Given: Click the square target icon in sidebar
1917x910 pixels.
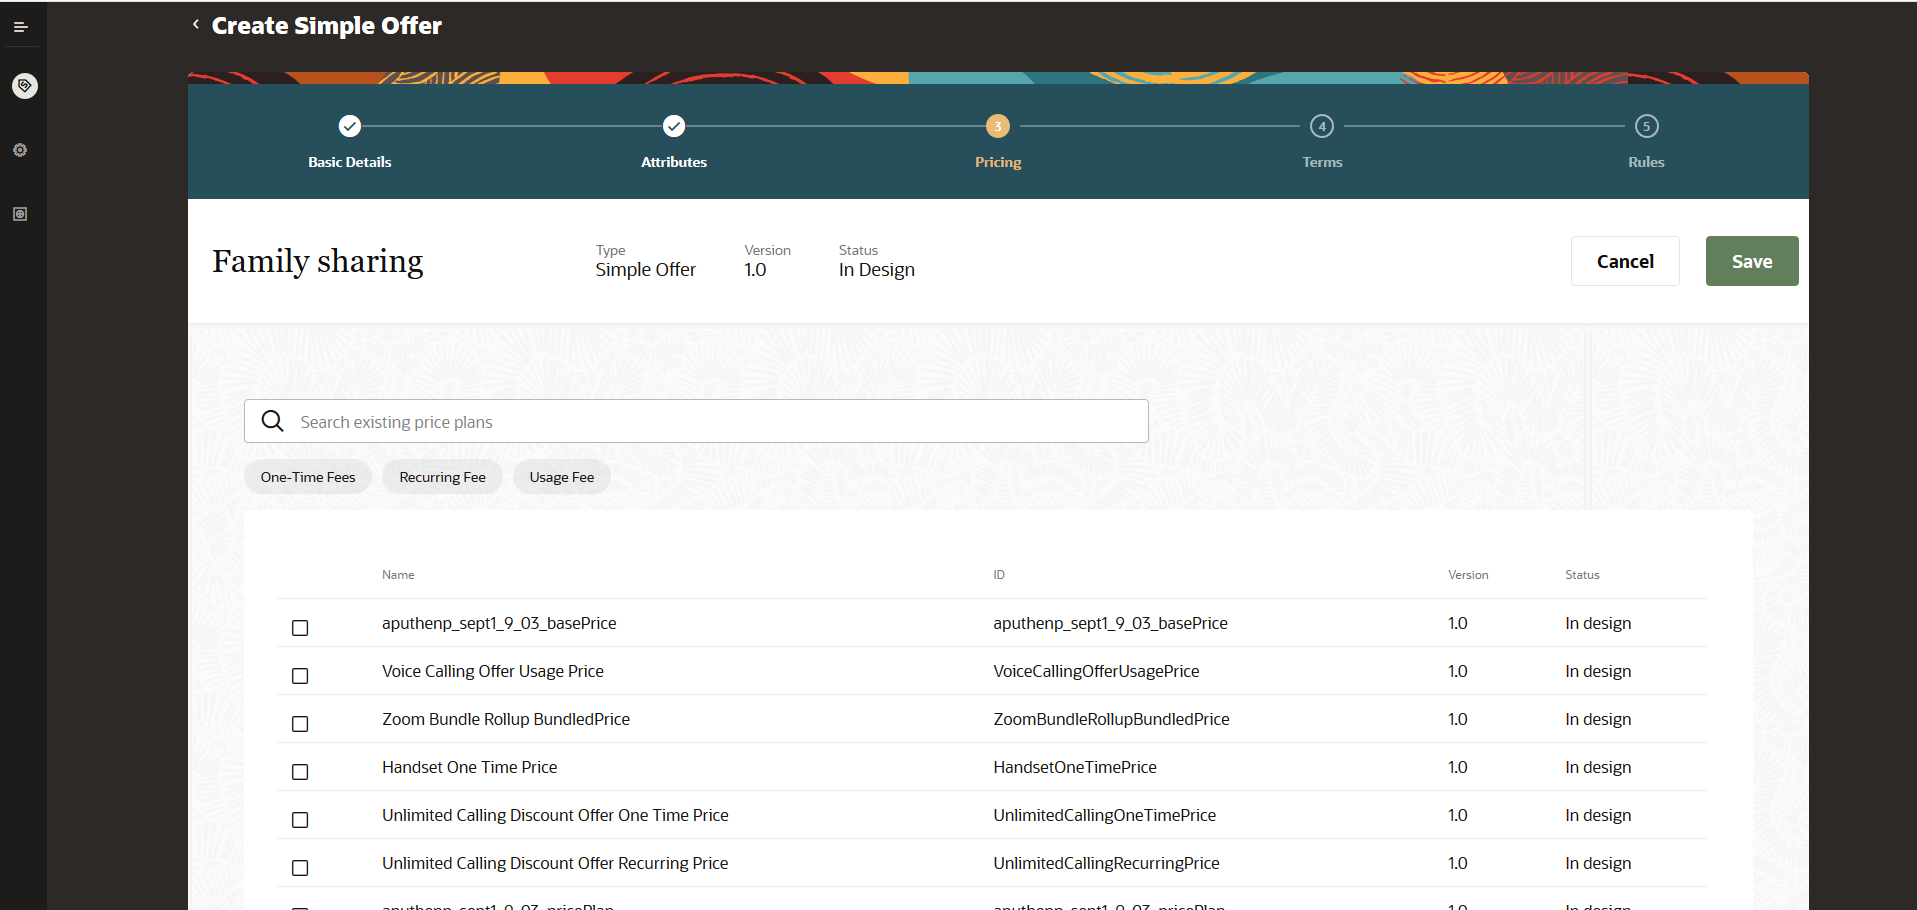Looking at the screenshot, I should pos(20,214).
